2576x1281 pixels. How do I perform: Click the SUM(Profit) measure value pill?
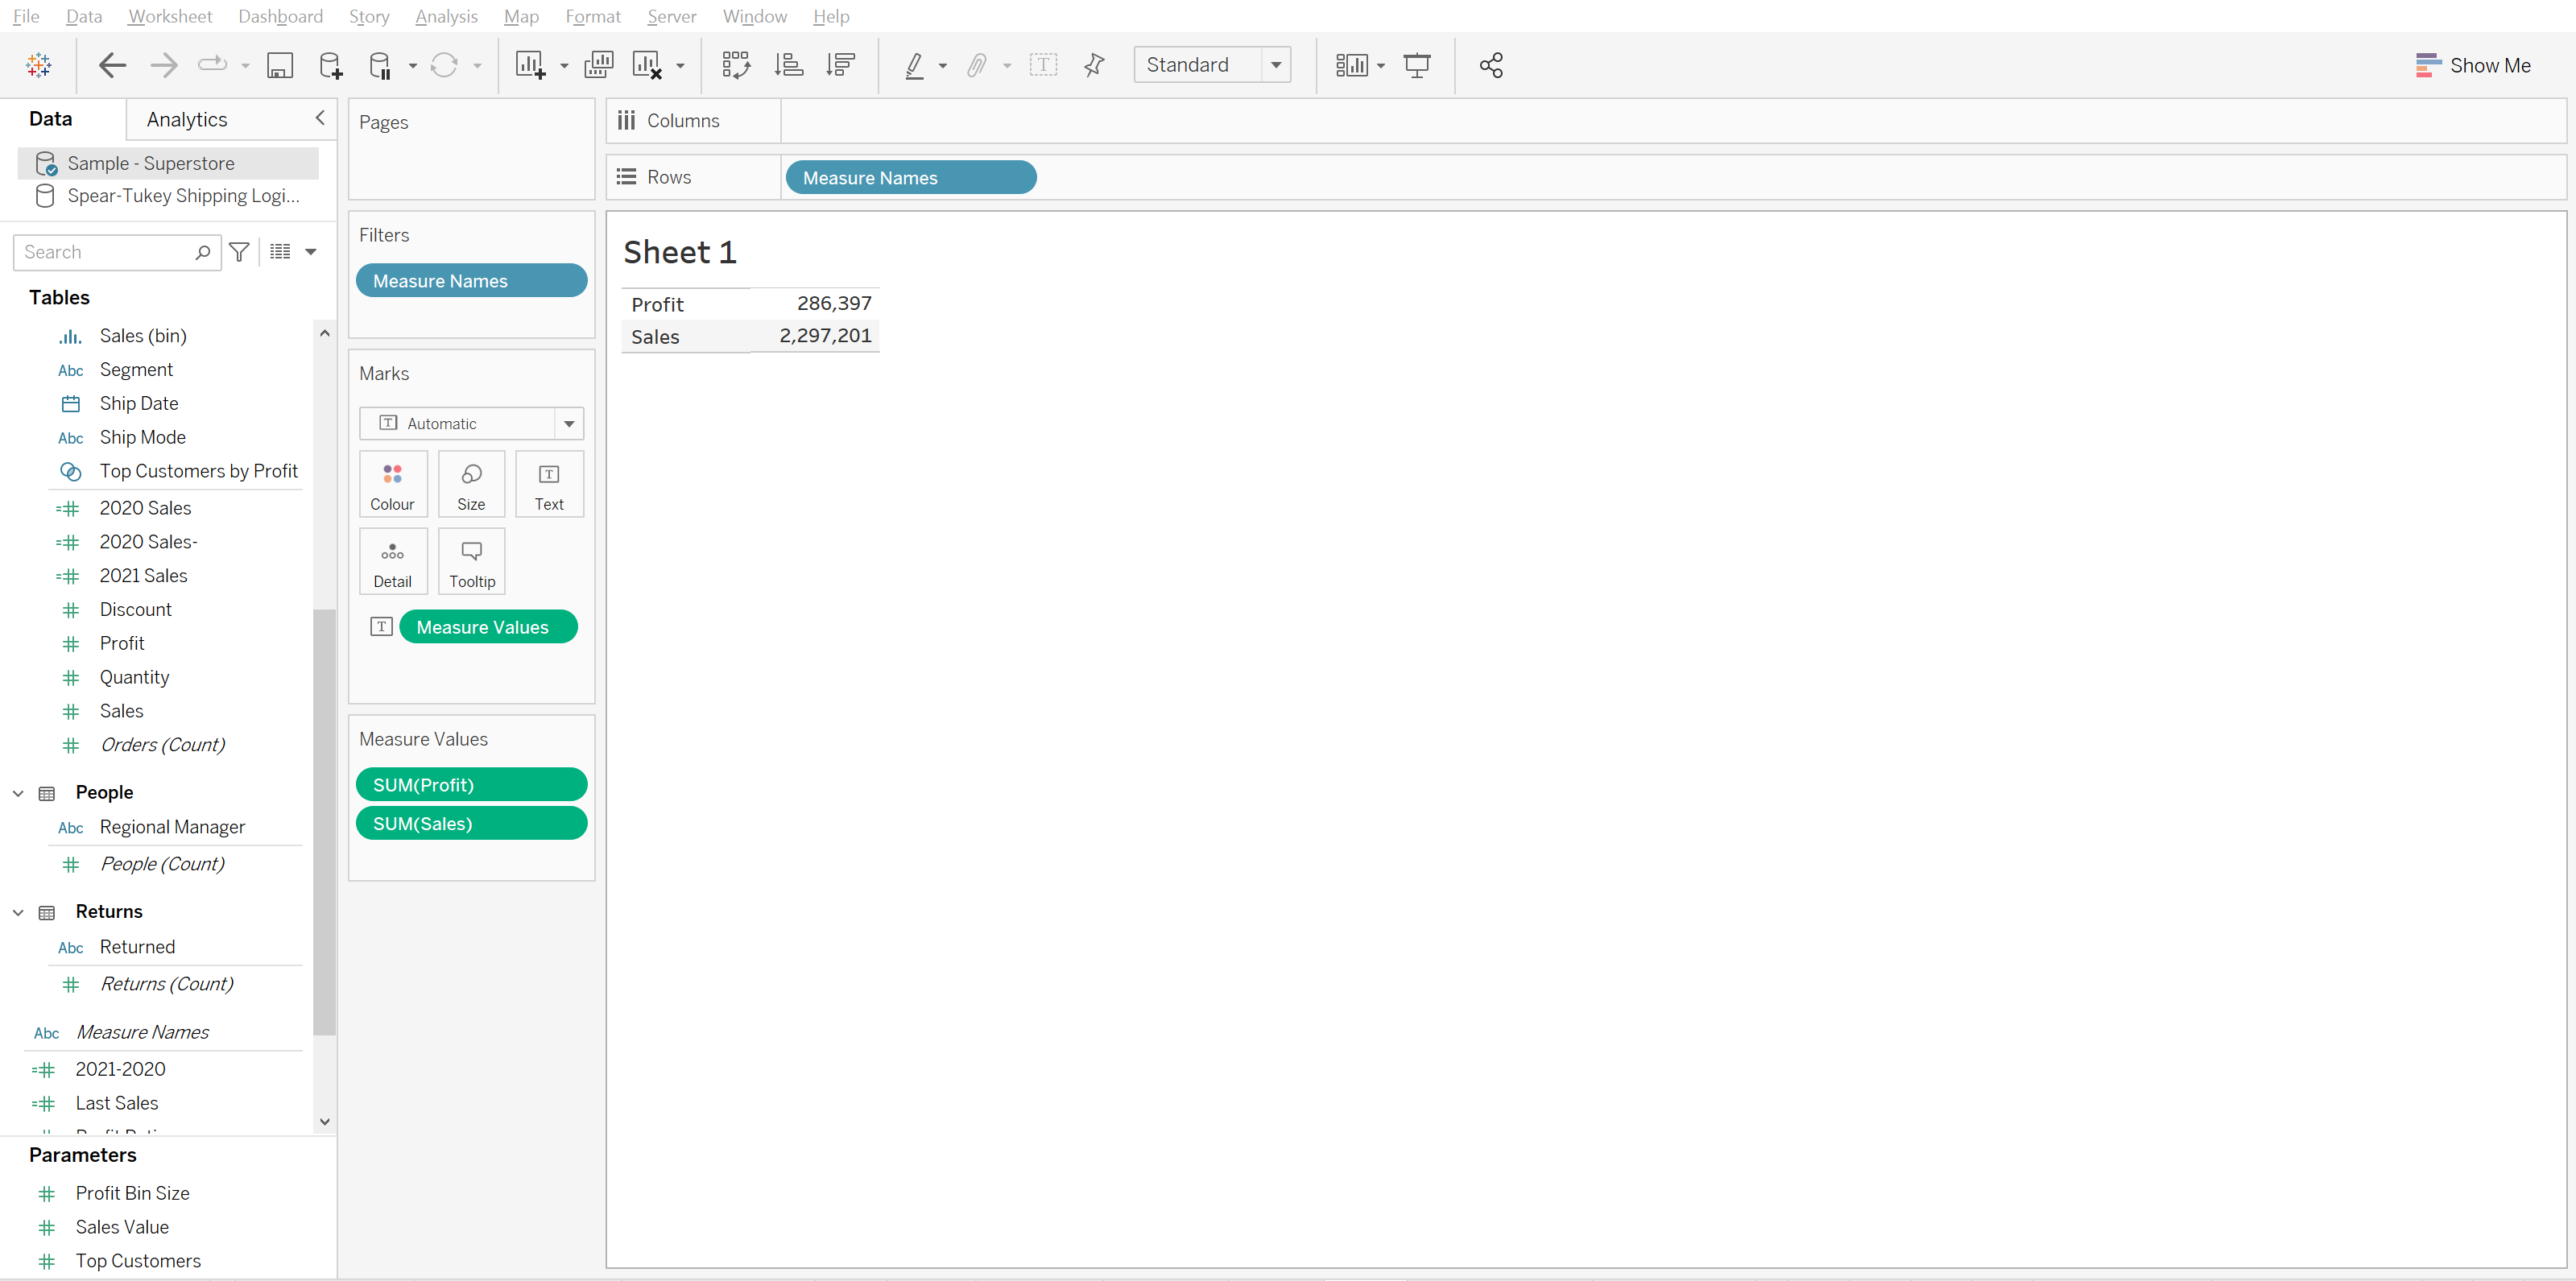click(473, 783)
